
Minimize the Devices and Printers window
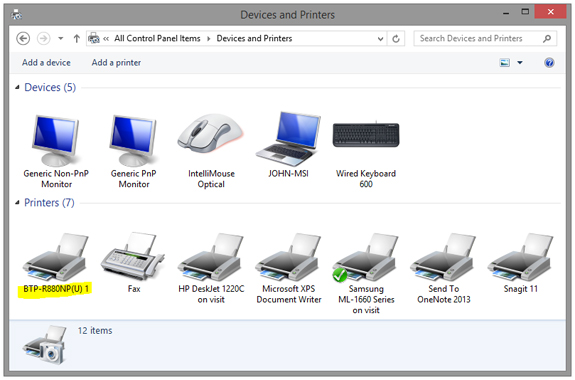pyautogui.click(x=506, y=12)
